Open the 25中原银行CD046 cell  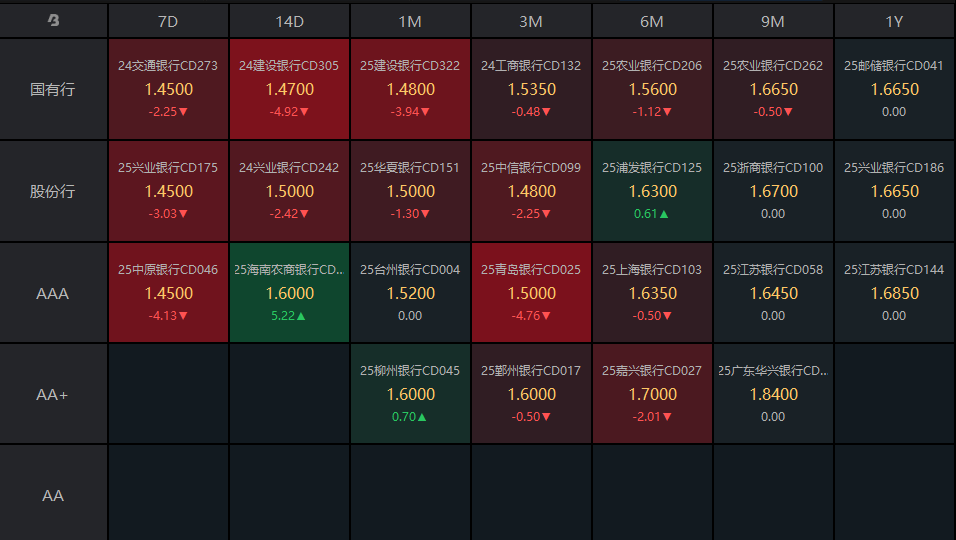coord(168,293)
